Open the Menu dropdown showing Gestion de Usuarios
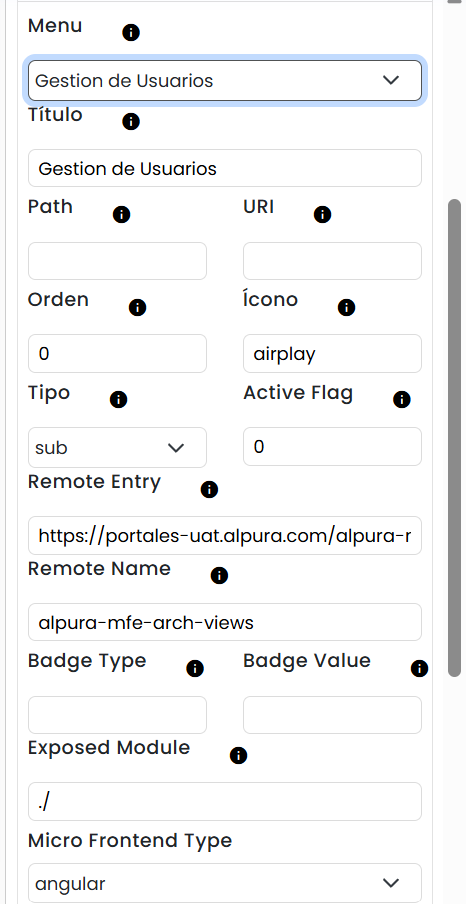The height and width of the screenshot is (904, 466). coord(225,80)
